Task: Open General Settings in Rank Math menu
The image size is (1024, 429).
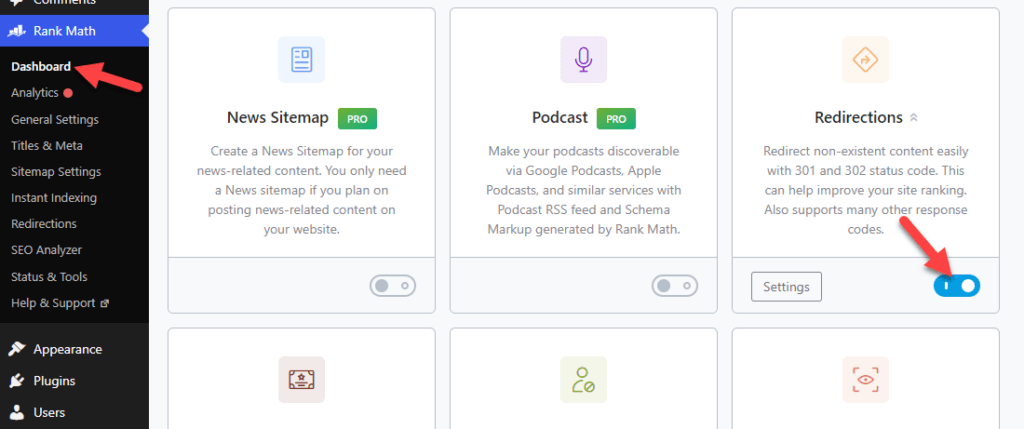Action: [x=55, y=119]
